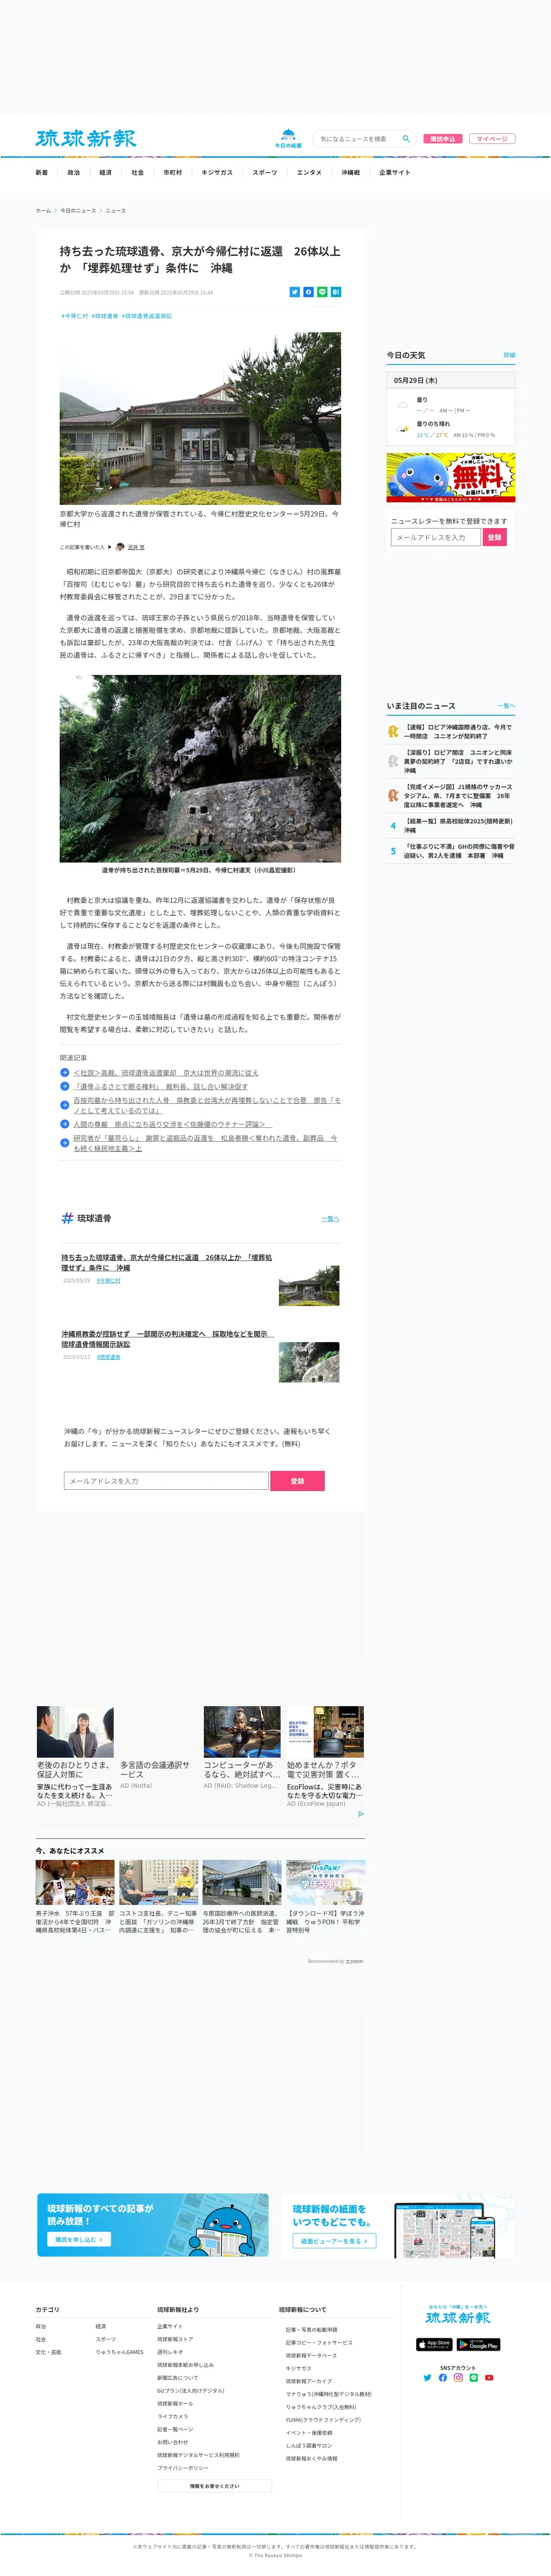Screen dimensions: 551x2576
Task: Click the 購読申込 button
Action: (443, 139)
